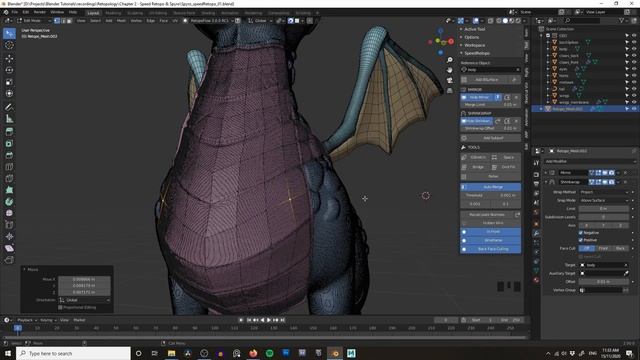Select the Move tool in left toolbar
Screen dimensions: 640x360
[9, 58]
